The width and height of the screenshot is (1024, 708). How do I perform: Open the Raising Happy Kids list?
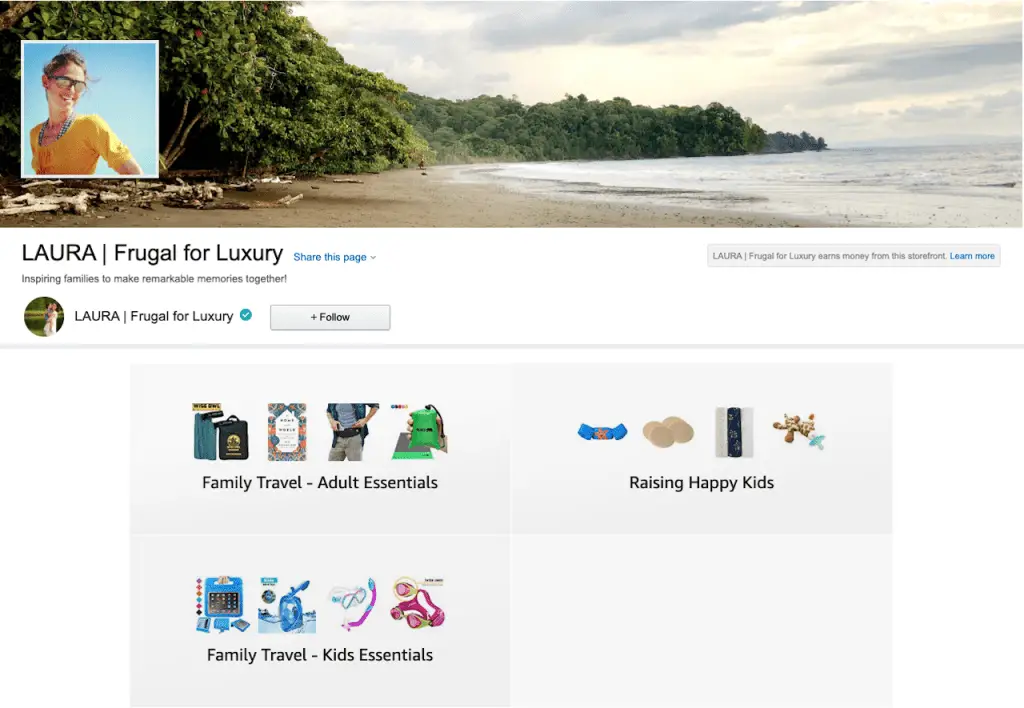click(701, 483)
